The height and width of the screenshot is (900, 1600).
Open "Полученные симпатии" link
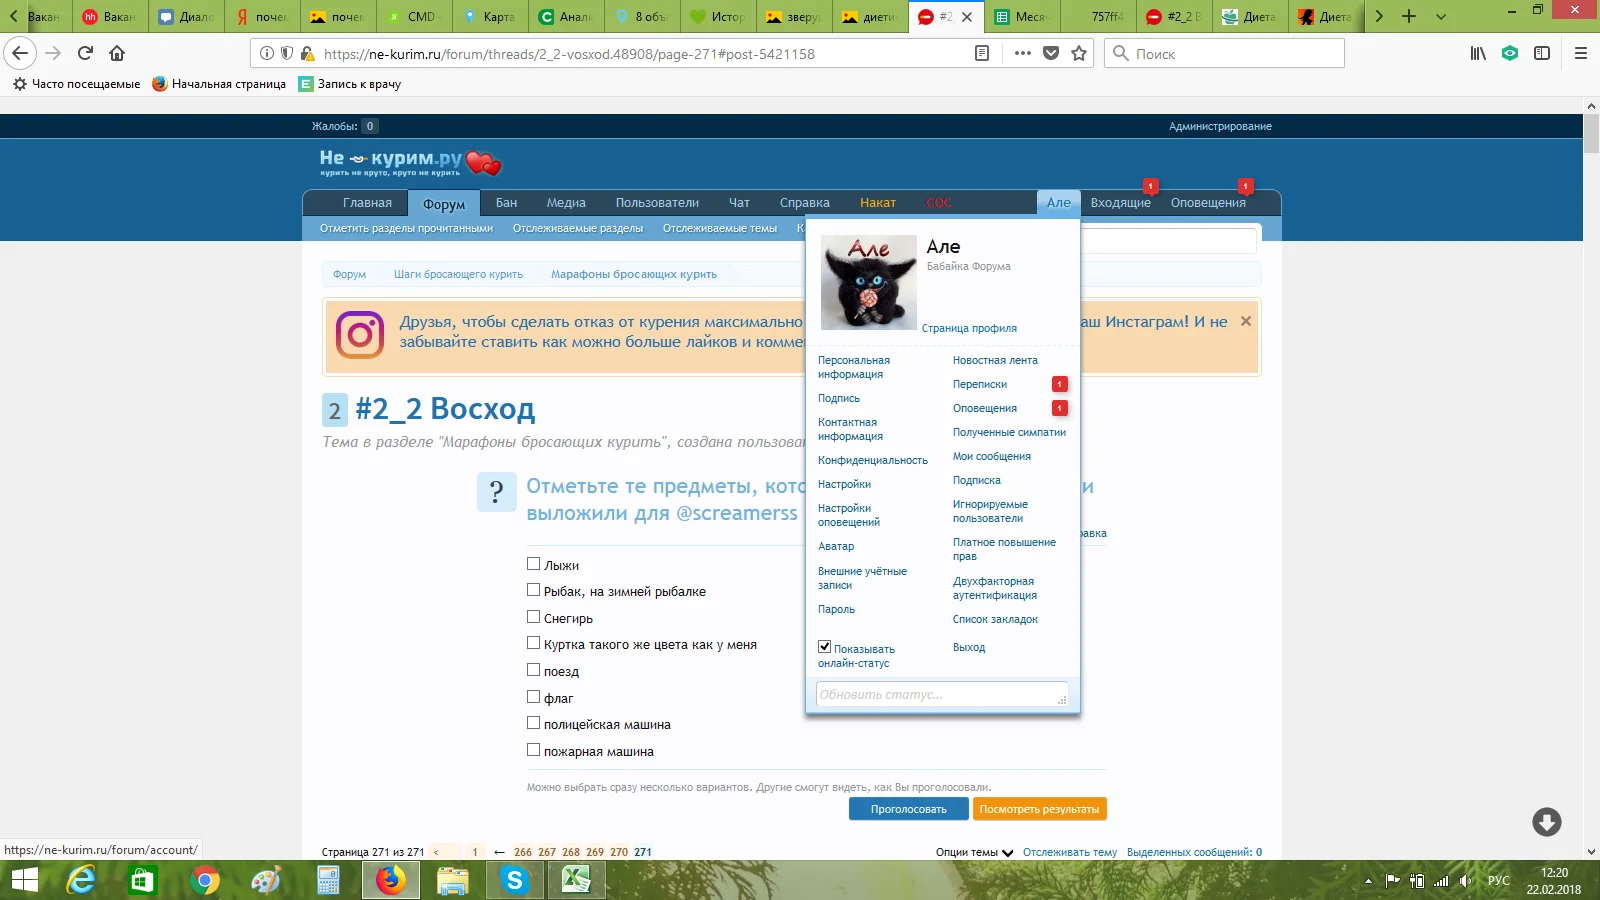tap(1009, 432)
